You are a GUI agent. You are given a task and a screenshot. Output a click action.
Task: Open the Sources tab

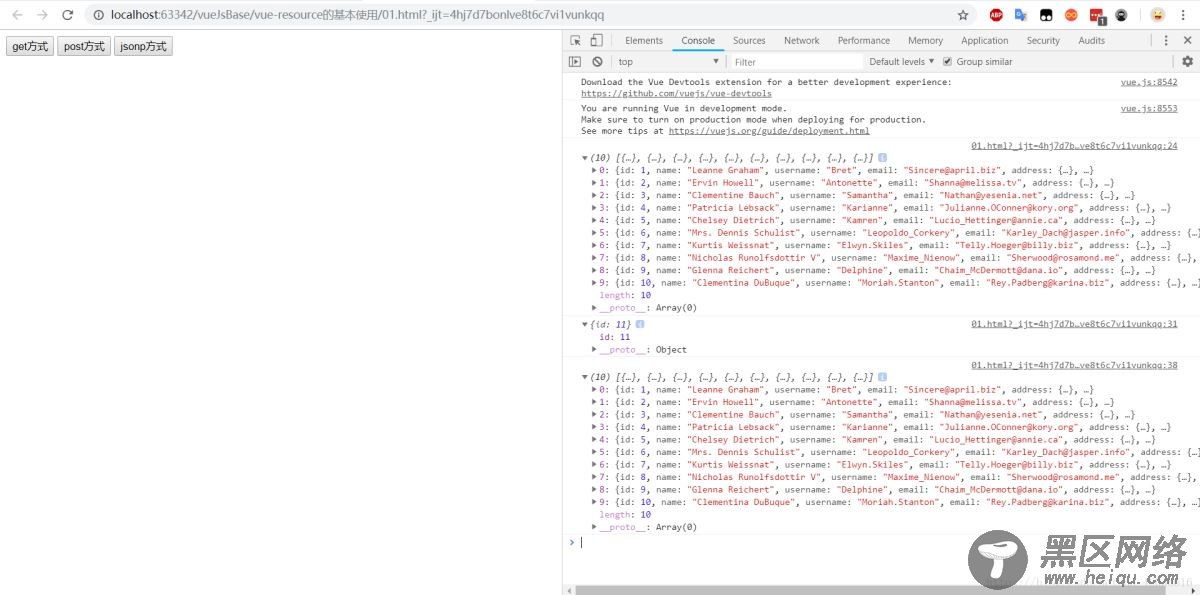click(x=749, y=40)
